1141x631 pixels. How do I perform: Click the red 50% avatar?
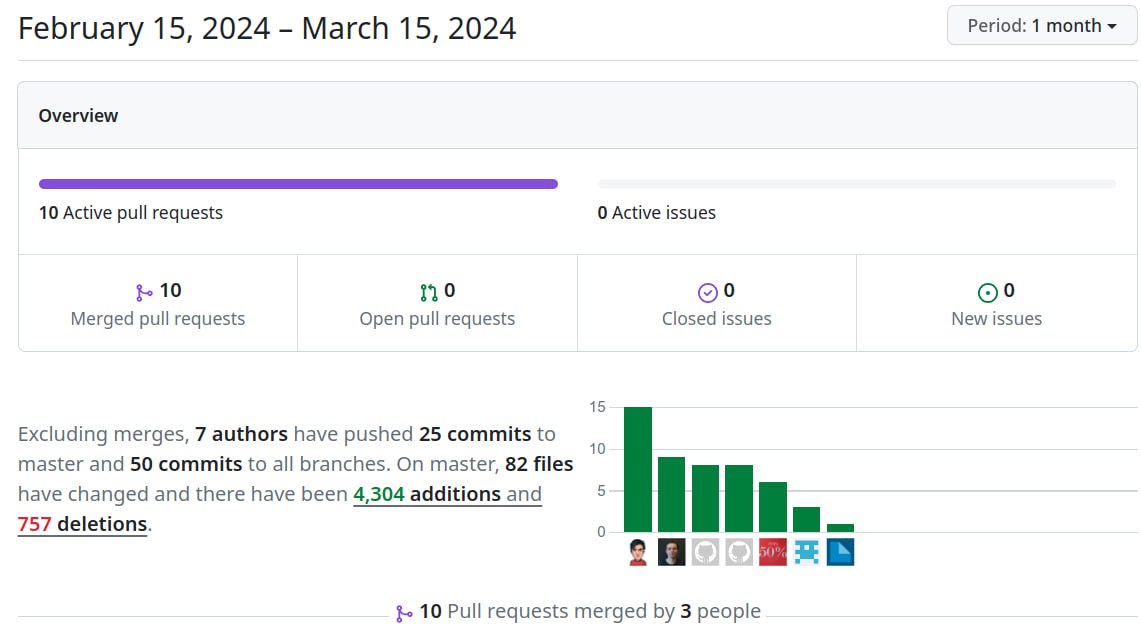coord(773,552)
